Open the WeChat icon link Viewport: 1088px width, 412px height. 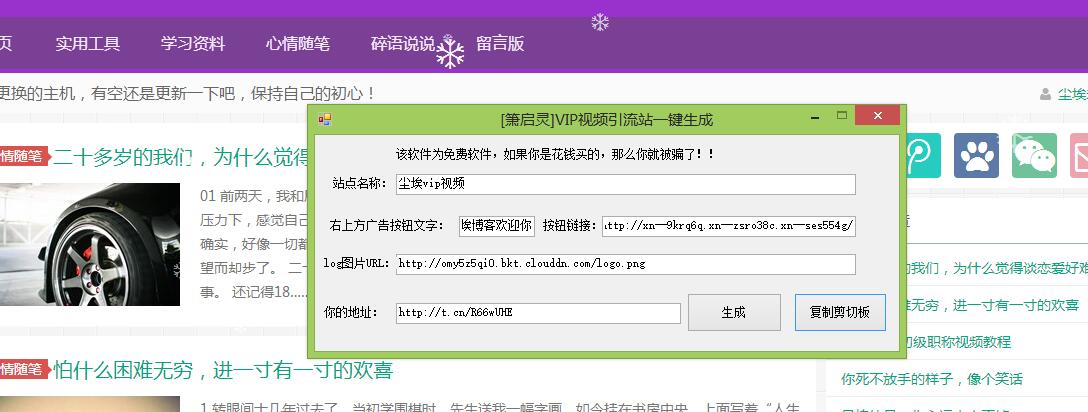point(1034,156)
